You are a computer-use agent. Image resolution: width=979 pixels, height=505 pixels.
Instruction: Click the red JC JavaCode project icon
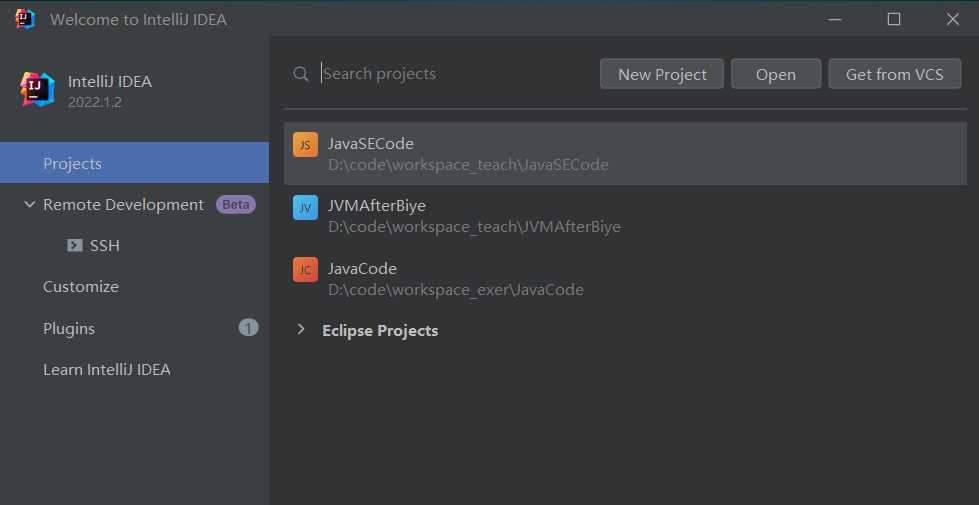click(x=305, y=270)
